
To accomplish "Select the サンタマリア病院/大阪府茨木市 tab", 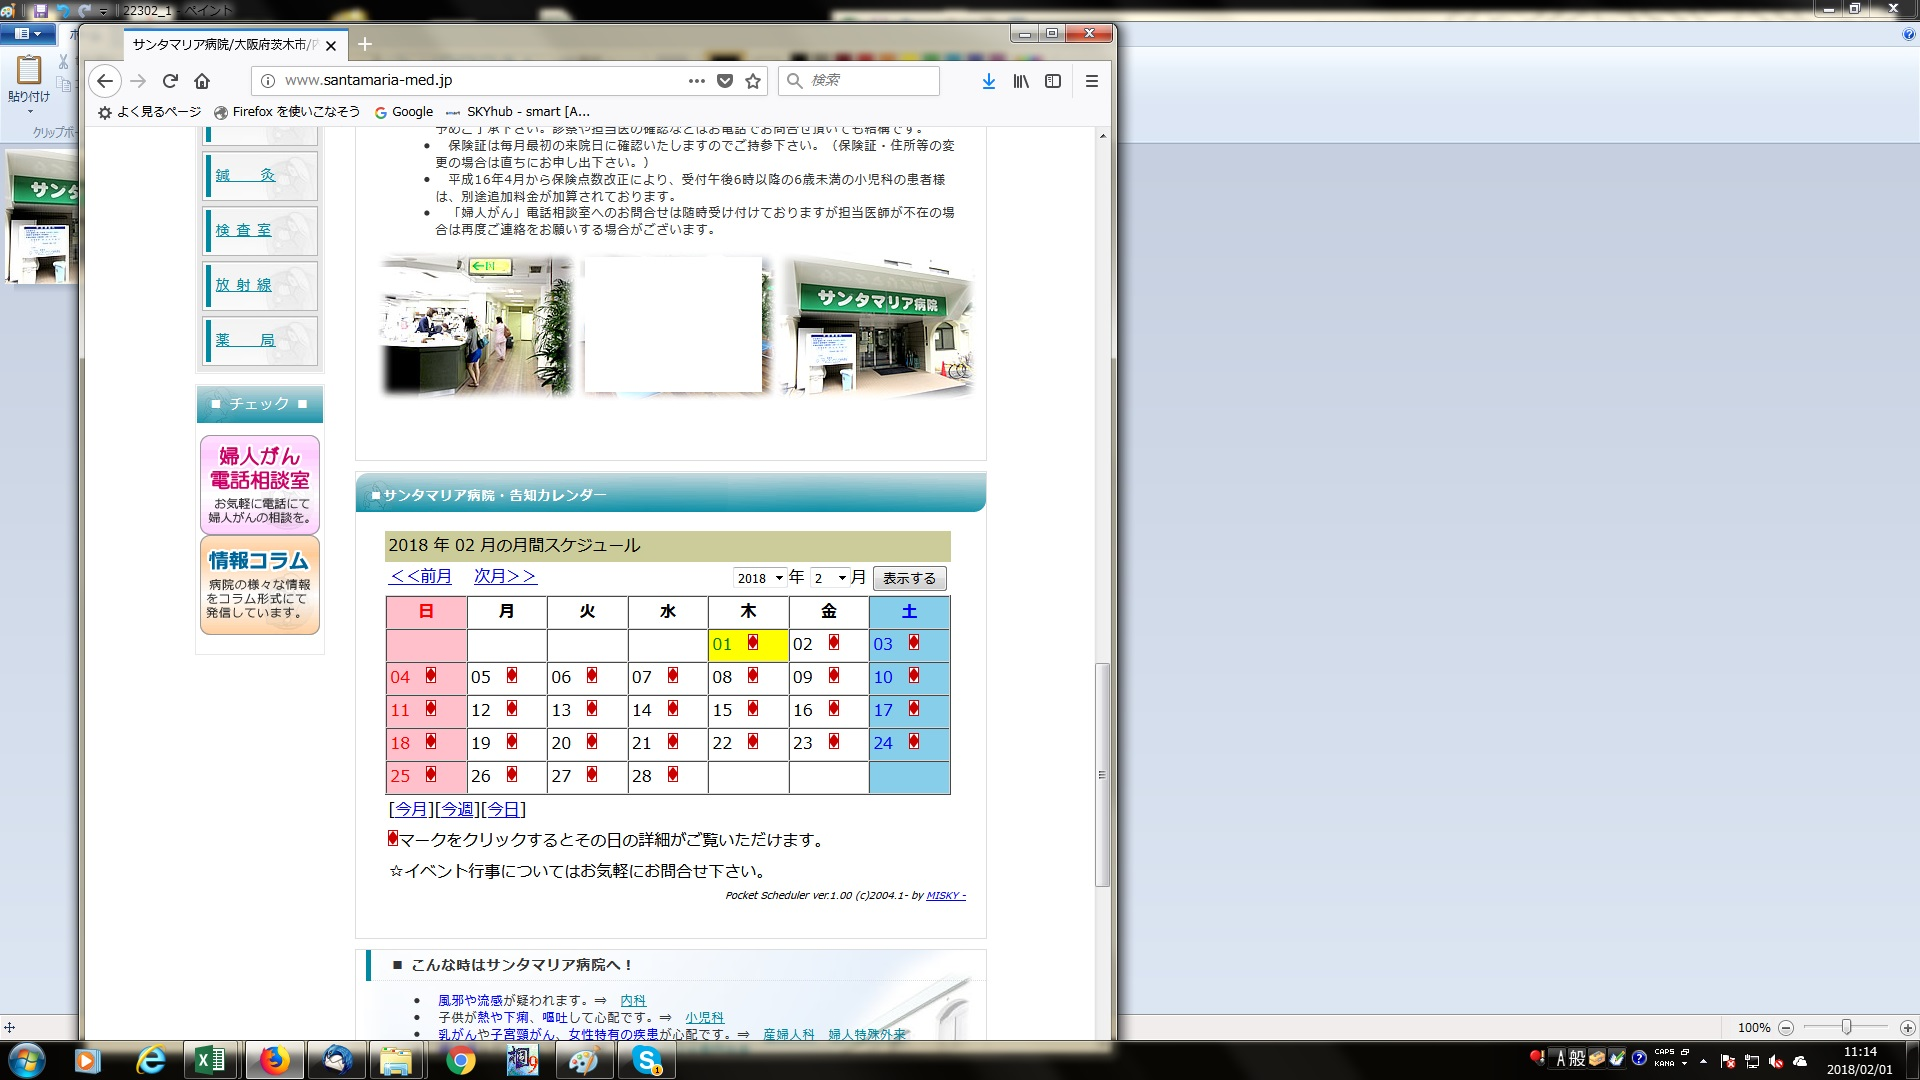I will click(225, 45).
